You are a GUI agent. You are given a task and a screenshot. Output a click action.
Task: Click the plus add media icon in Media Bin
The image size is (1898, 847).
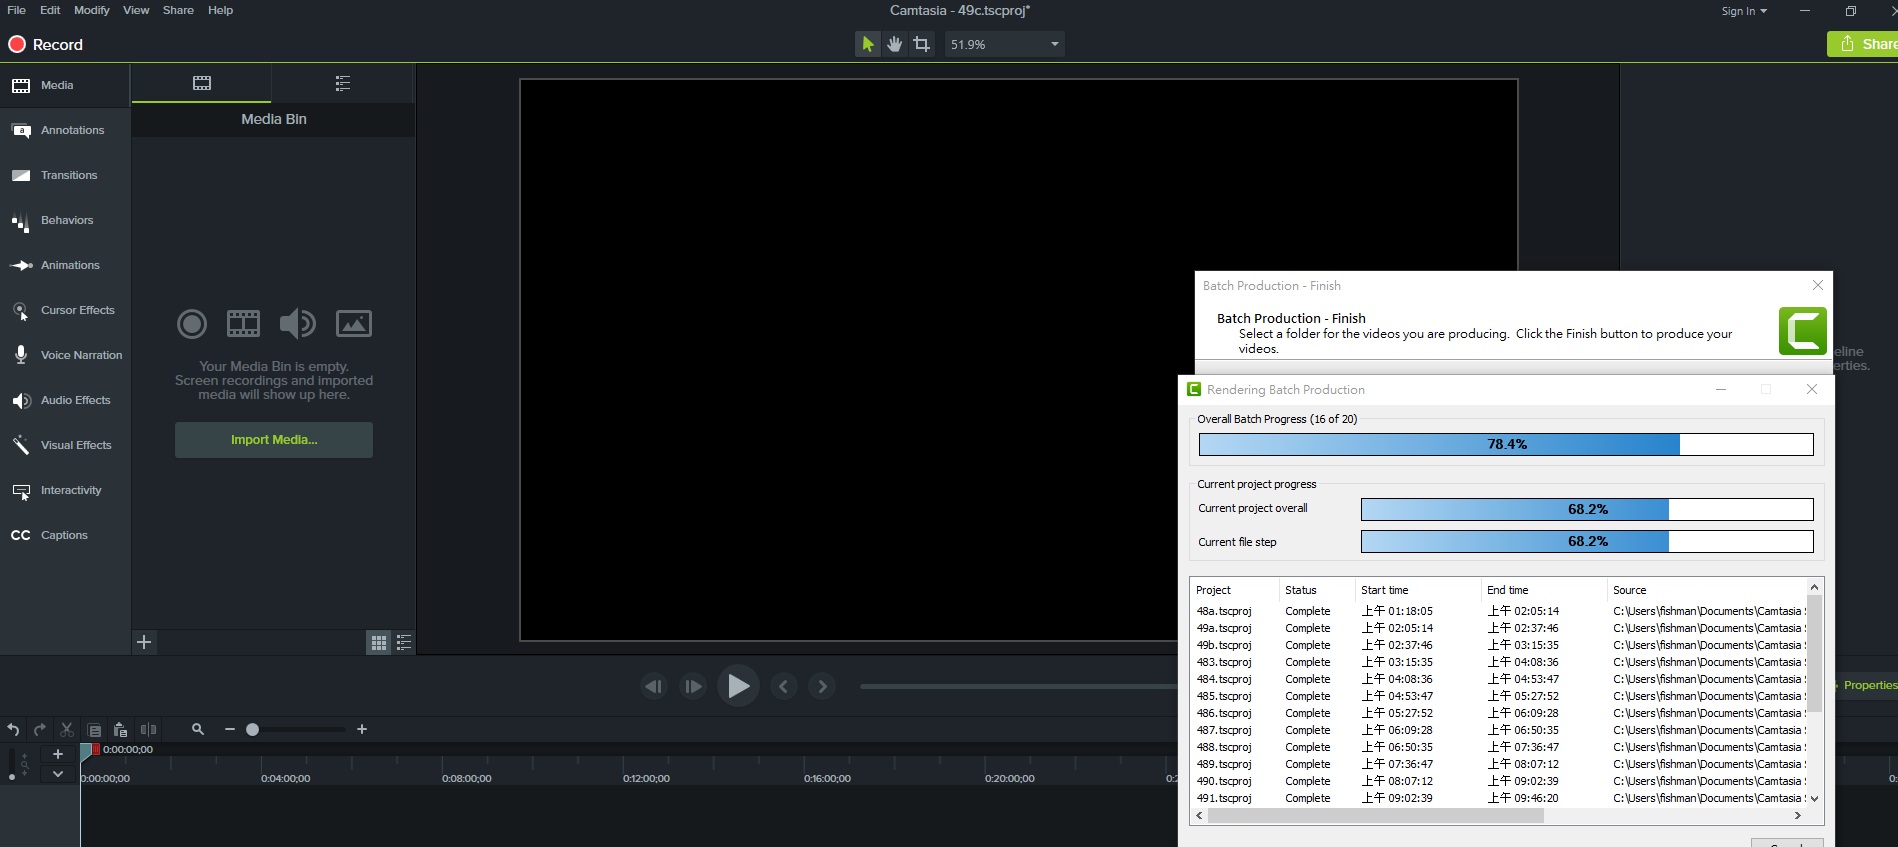[144, 642]
